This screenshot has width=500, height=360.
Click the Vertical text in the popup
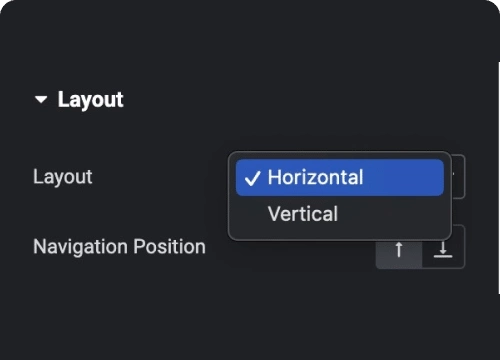[303, 214]
